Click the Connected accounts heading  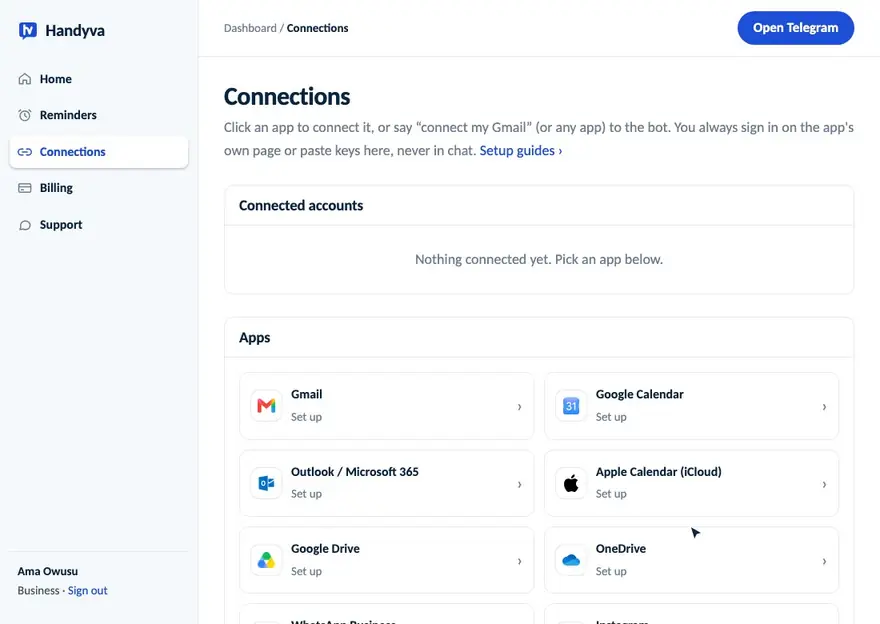[301, 205]
